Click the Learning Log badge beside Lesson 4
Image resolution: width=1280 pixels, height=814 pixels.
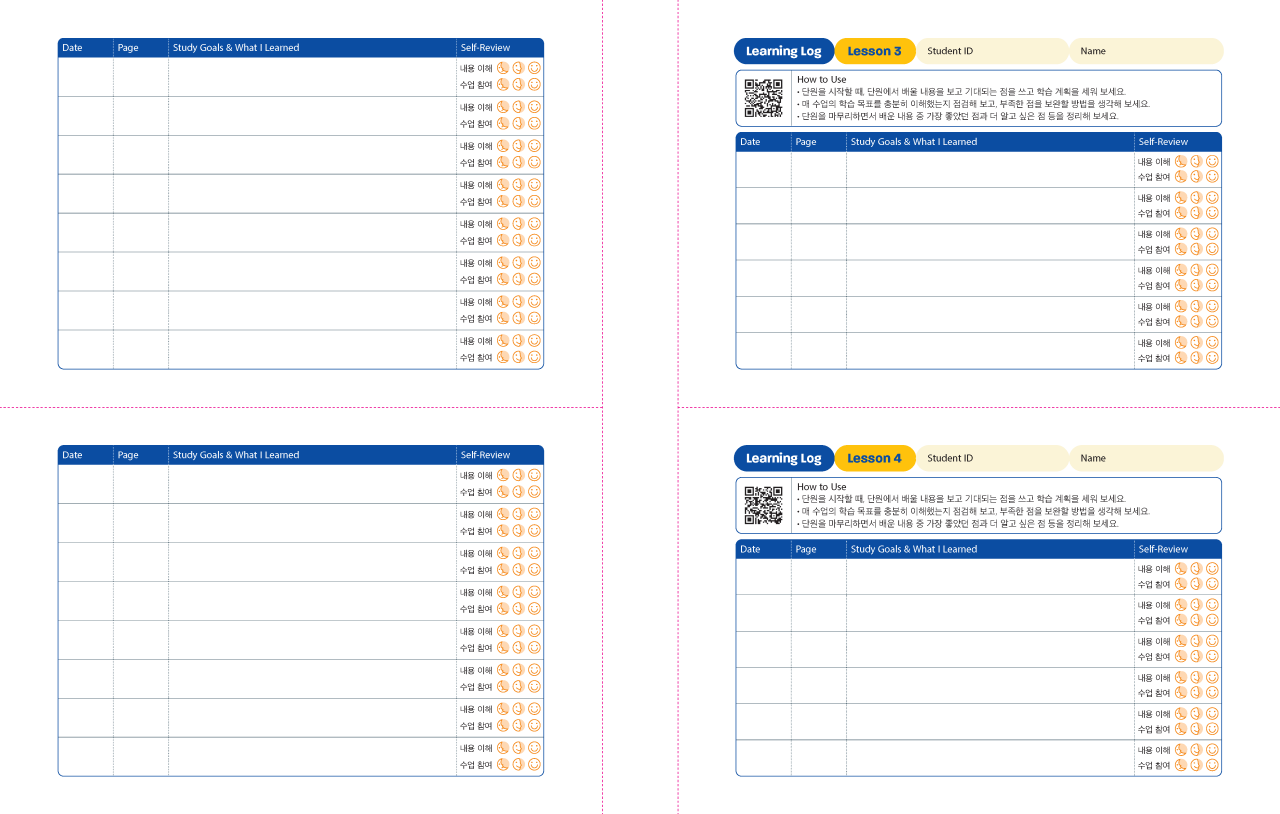click(783, 458)
